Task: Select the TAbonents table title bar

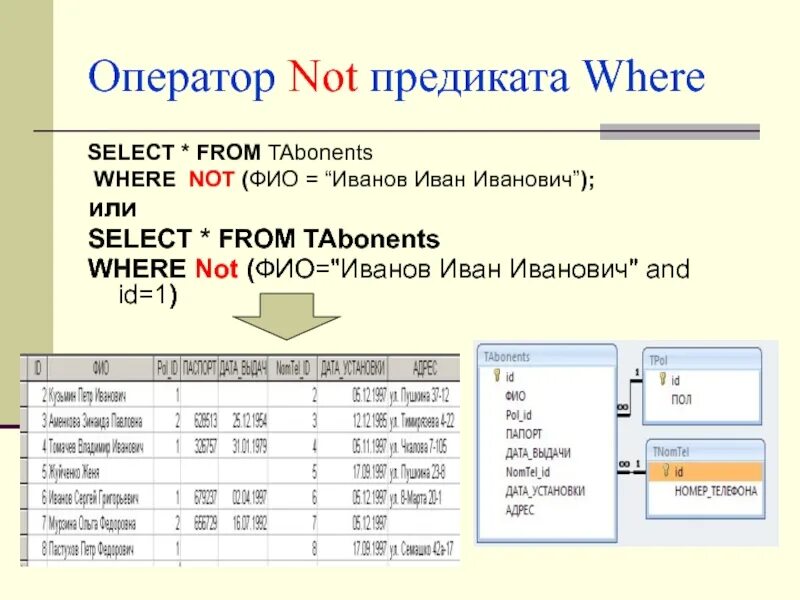Action: click(x=547, y=356)
